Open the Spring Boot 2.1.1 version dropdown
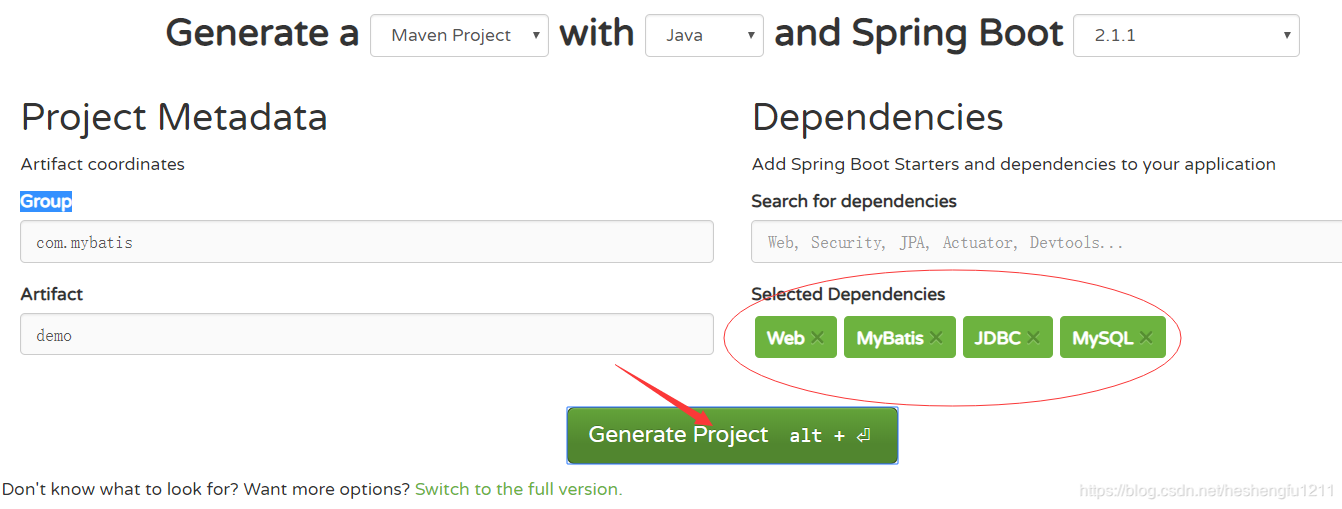 (1186, 35)
